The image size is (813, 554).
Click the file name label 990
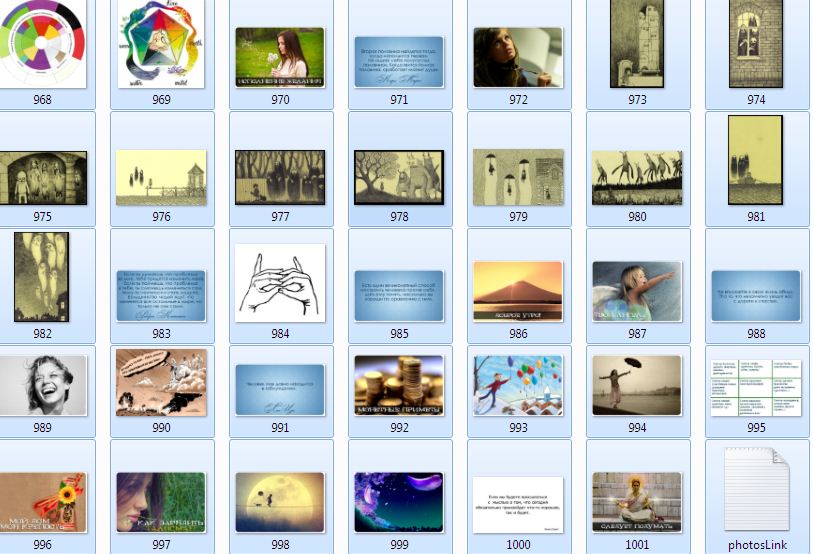[x=161, y=427]
